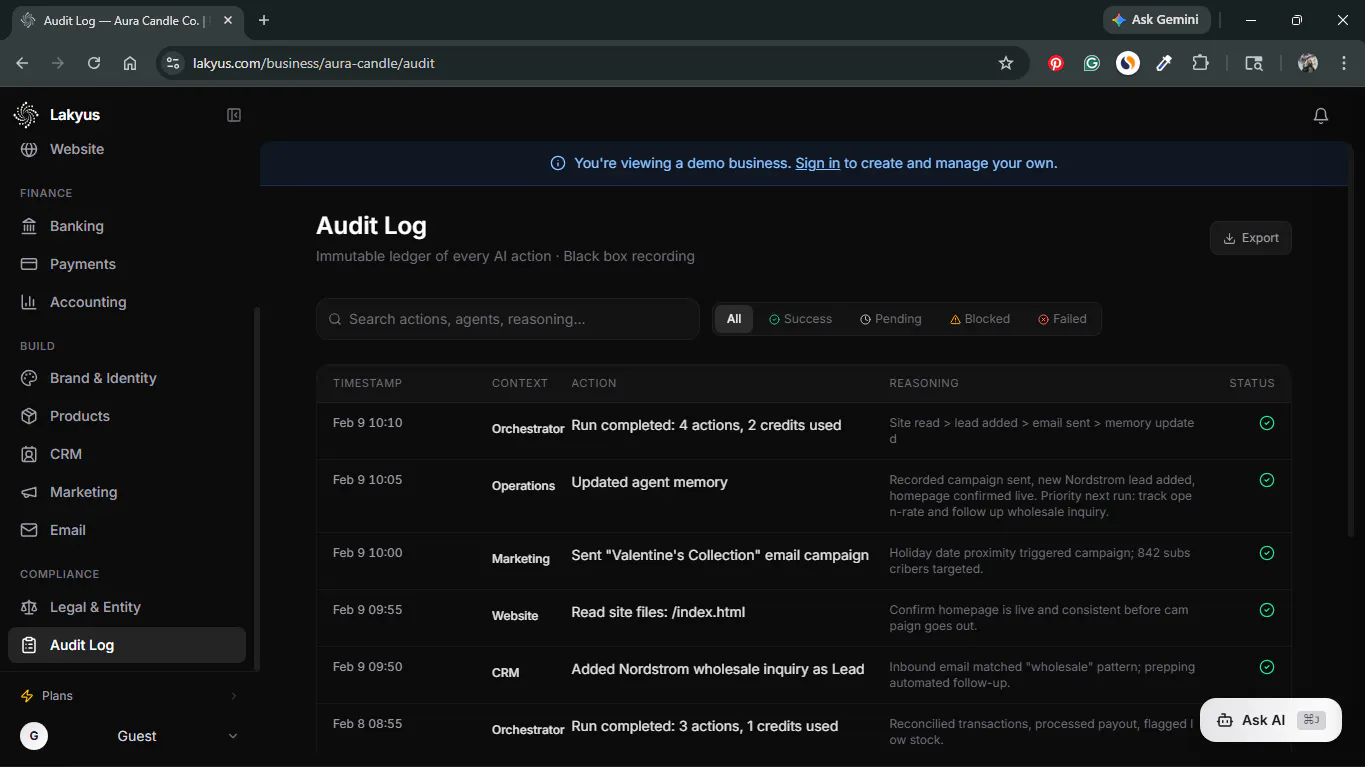Go to Chrome home page icon

click(130, 63)
